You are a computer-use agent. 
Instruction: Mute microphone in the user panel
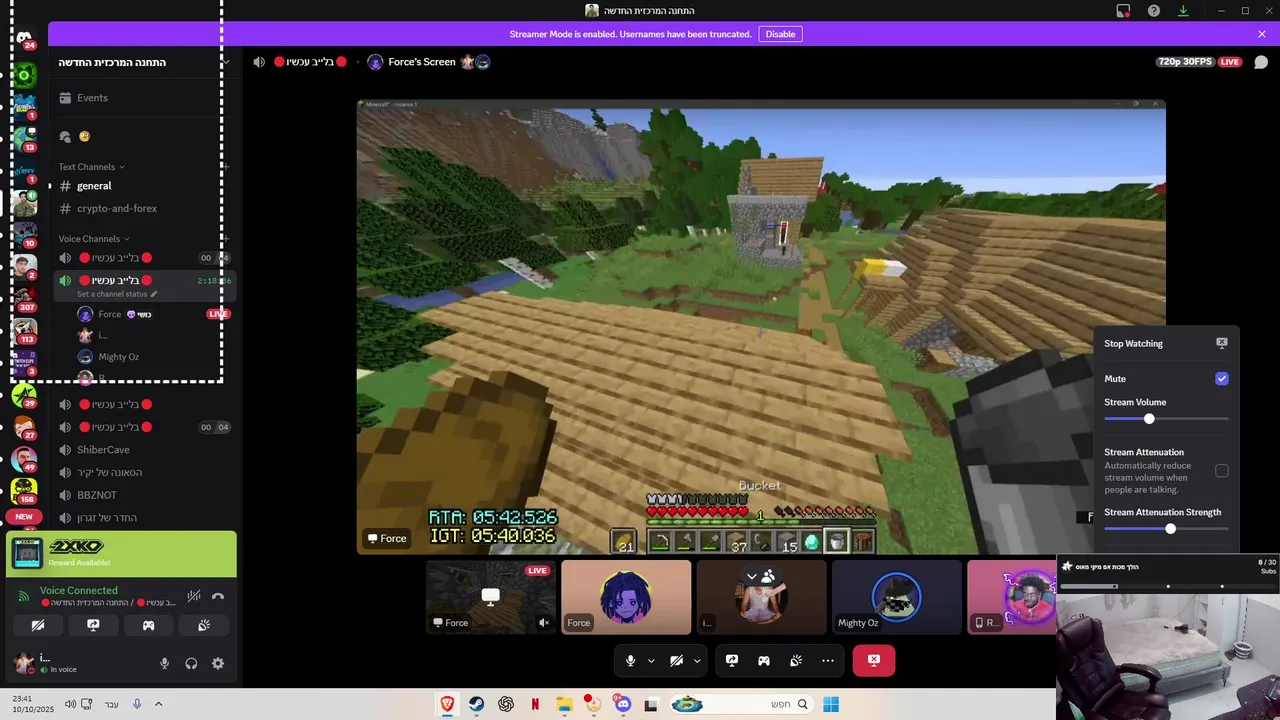point(165,663)
